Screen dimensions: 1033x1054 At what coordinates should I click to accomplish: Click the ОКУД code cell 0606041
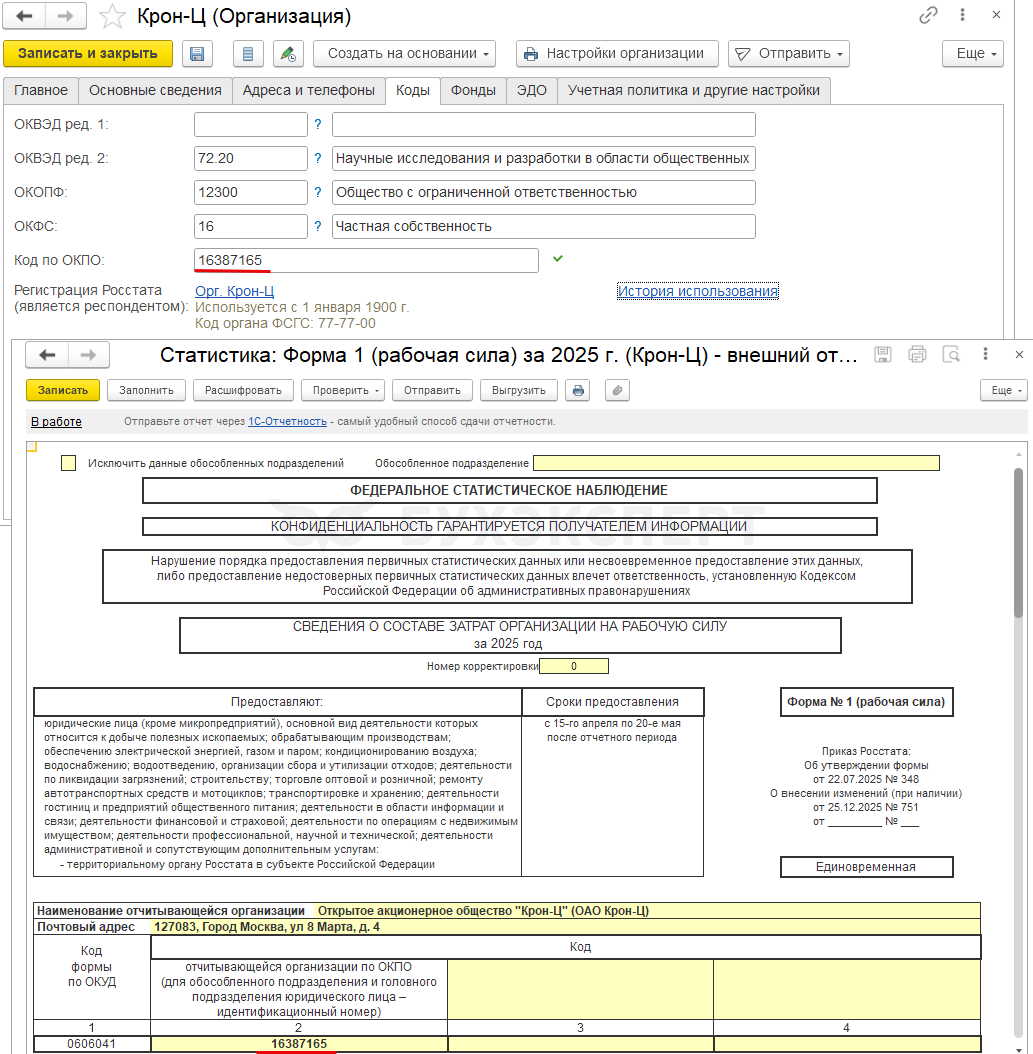pos(91,1044)
